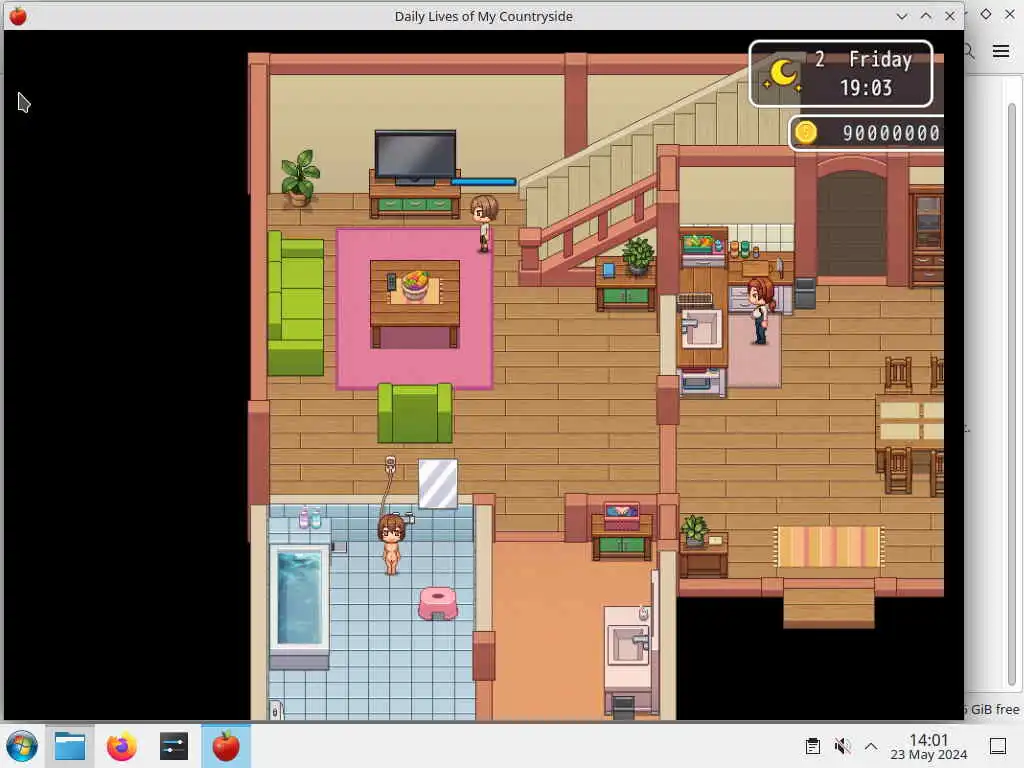Expand hidden system tray icons
Viewport: 1024px width, 768px height.
[871, 746]
